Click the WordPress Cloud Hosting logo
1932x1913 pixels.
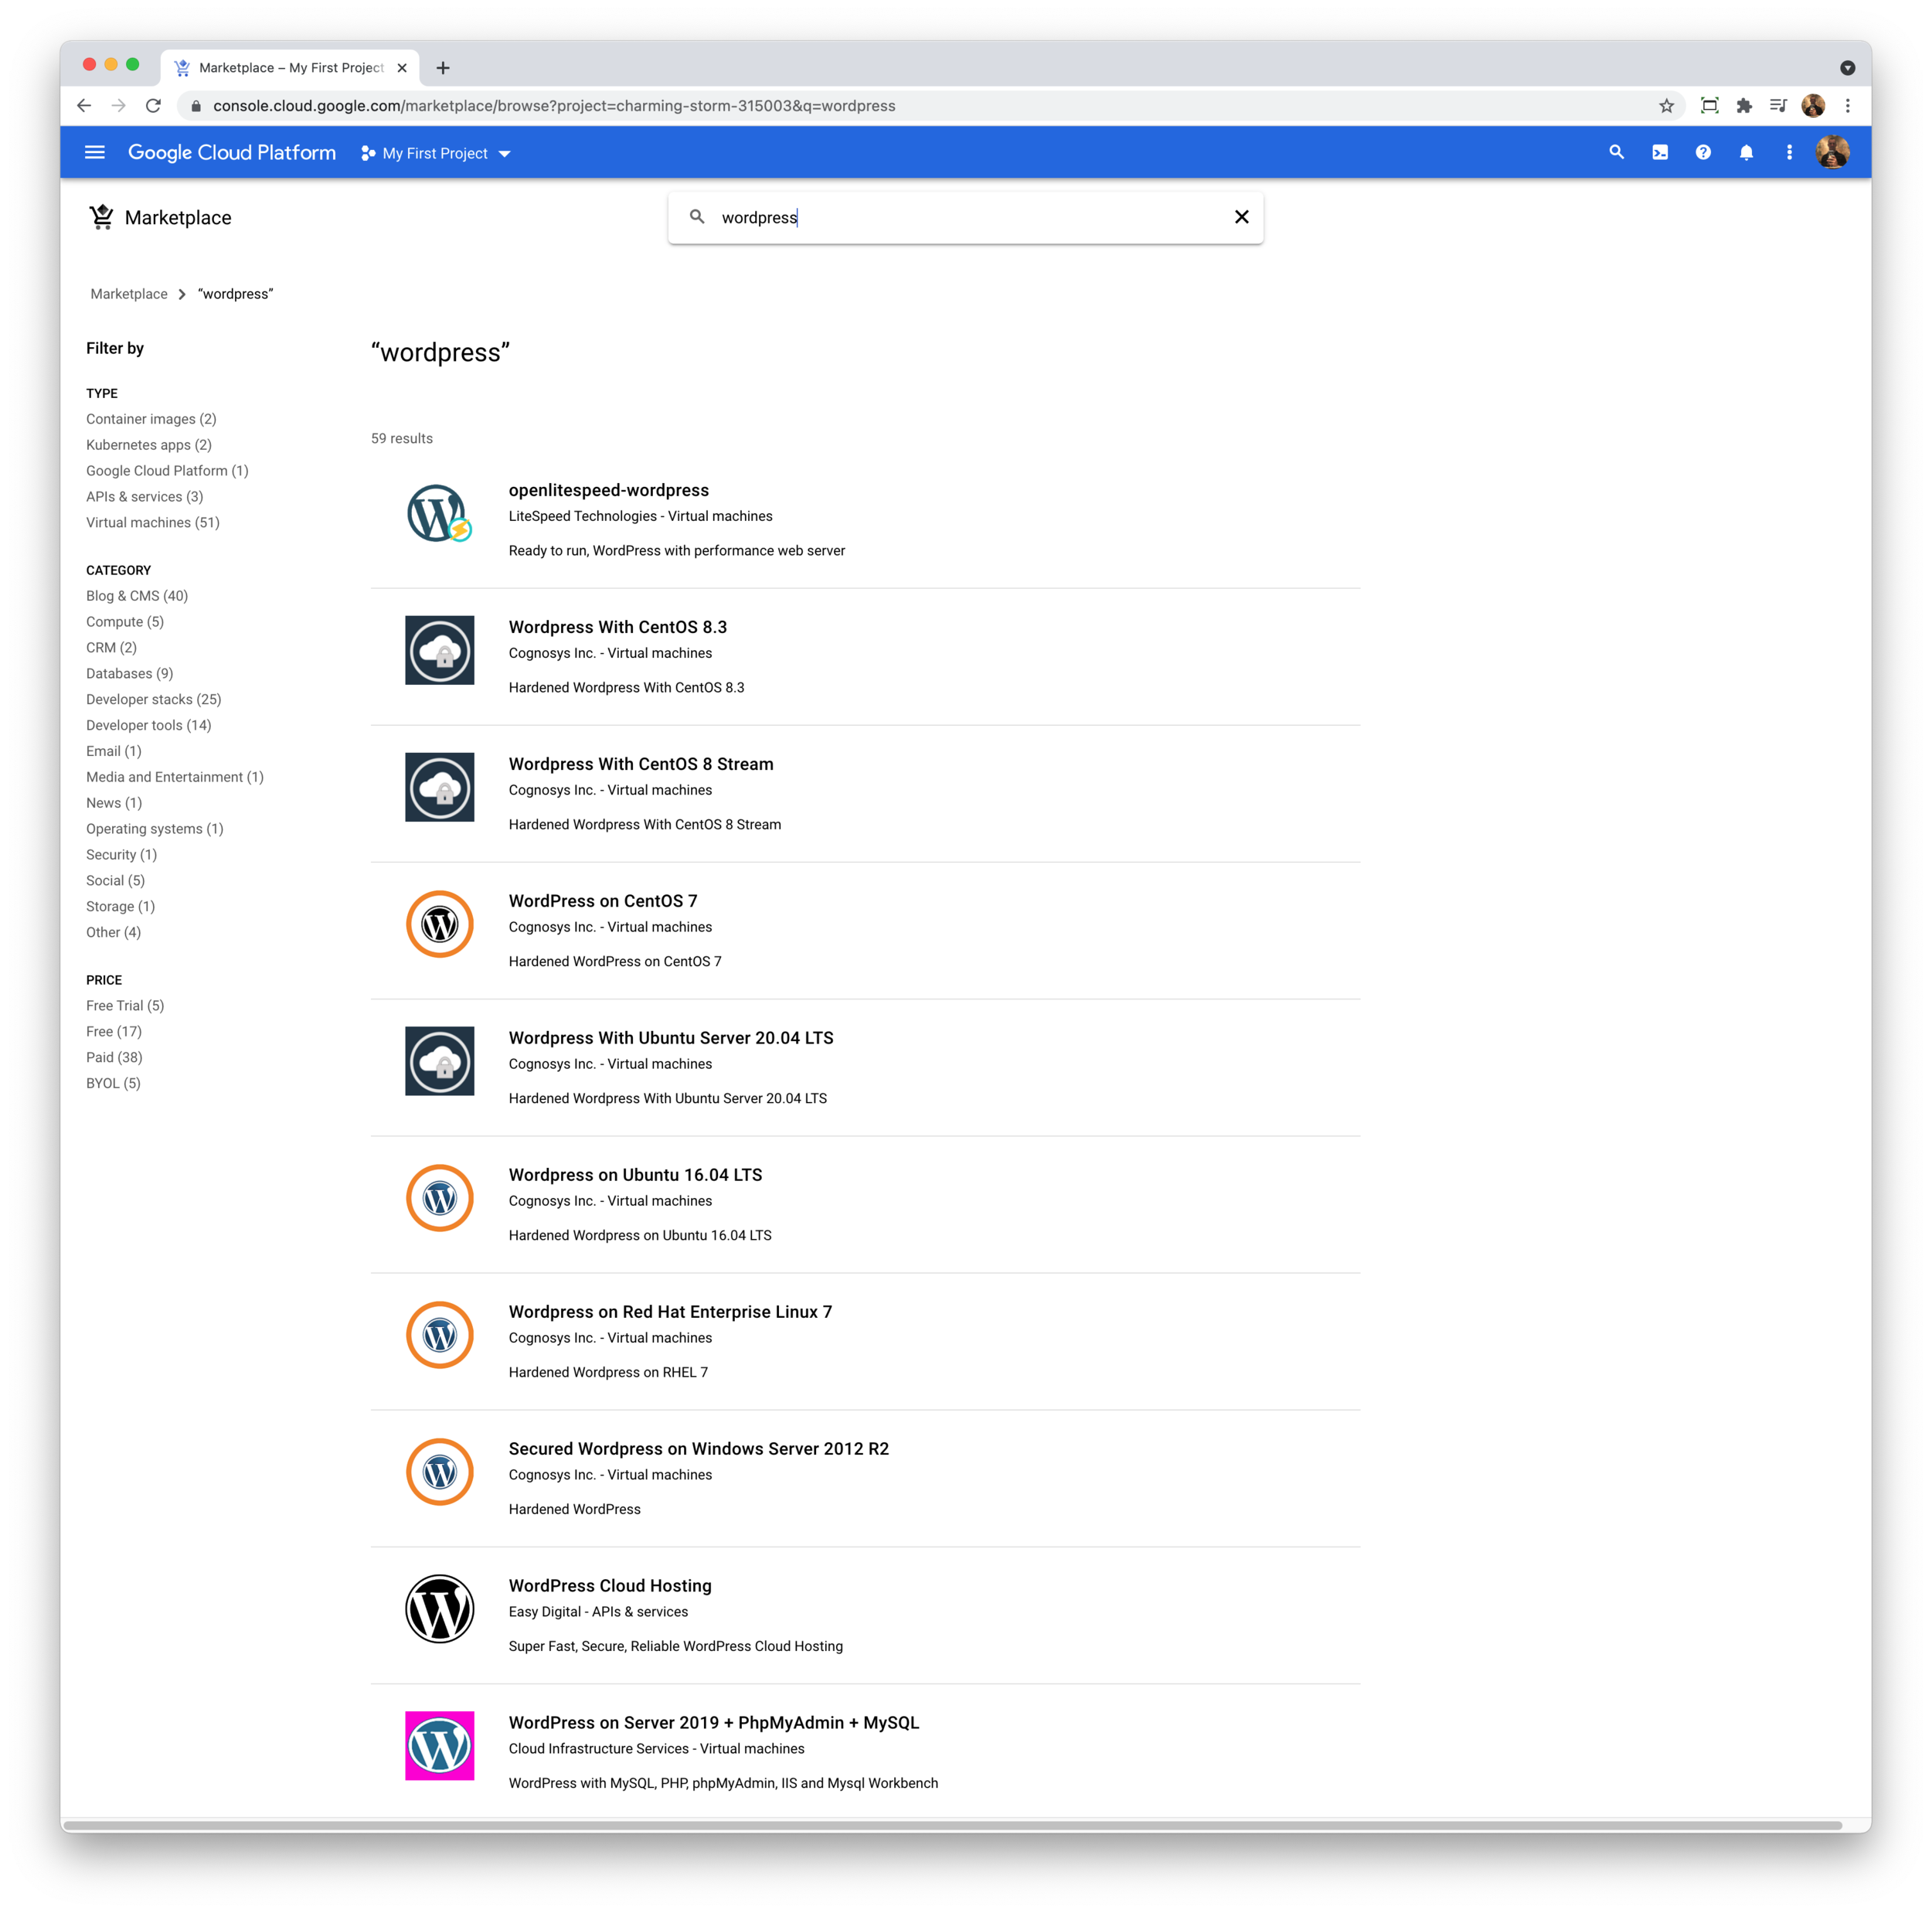pyautogui.click(x=440, y=1609)
